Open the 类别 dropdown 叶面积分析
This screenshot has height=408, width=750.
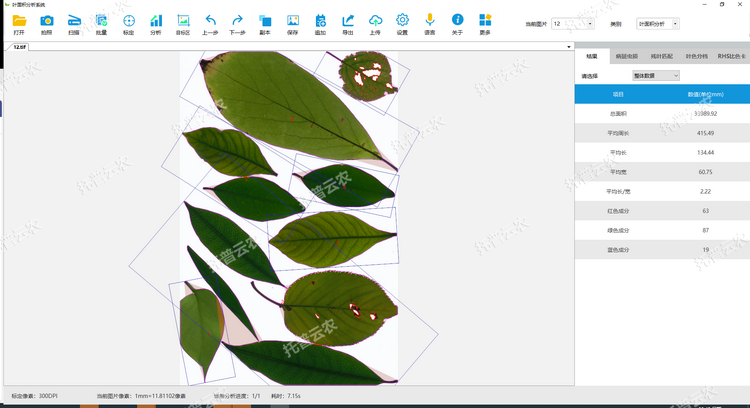point(675,23)
